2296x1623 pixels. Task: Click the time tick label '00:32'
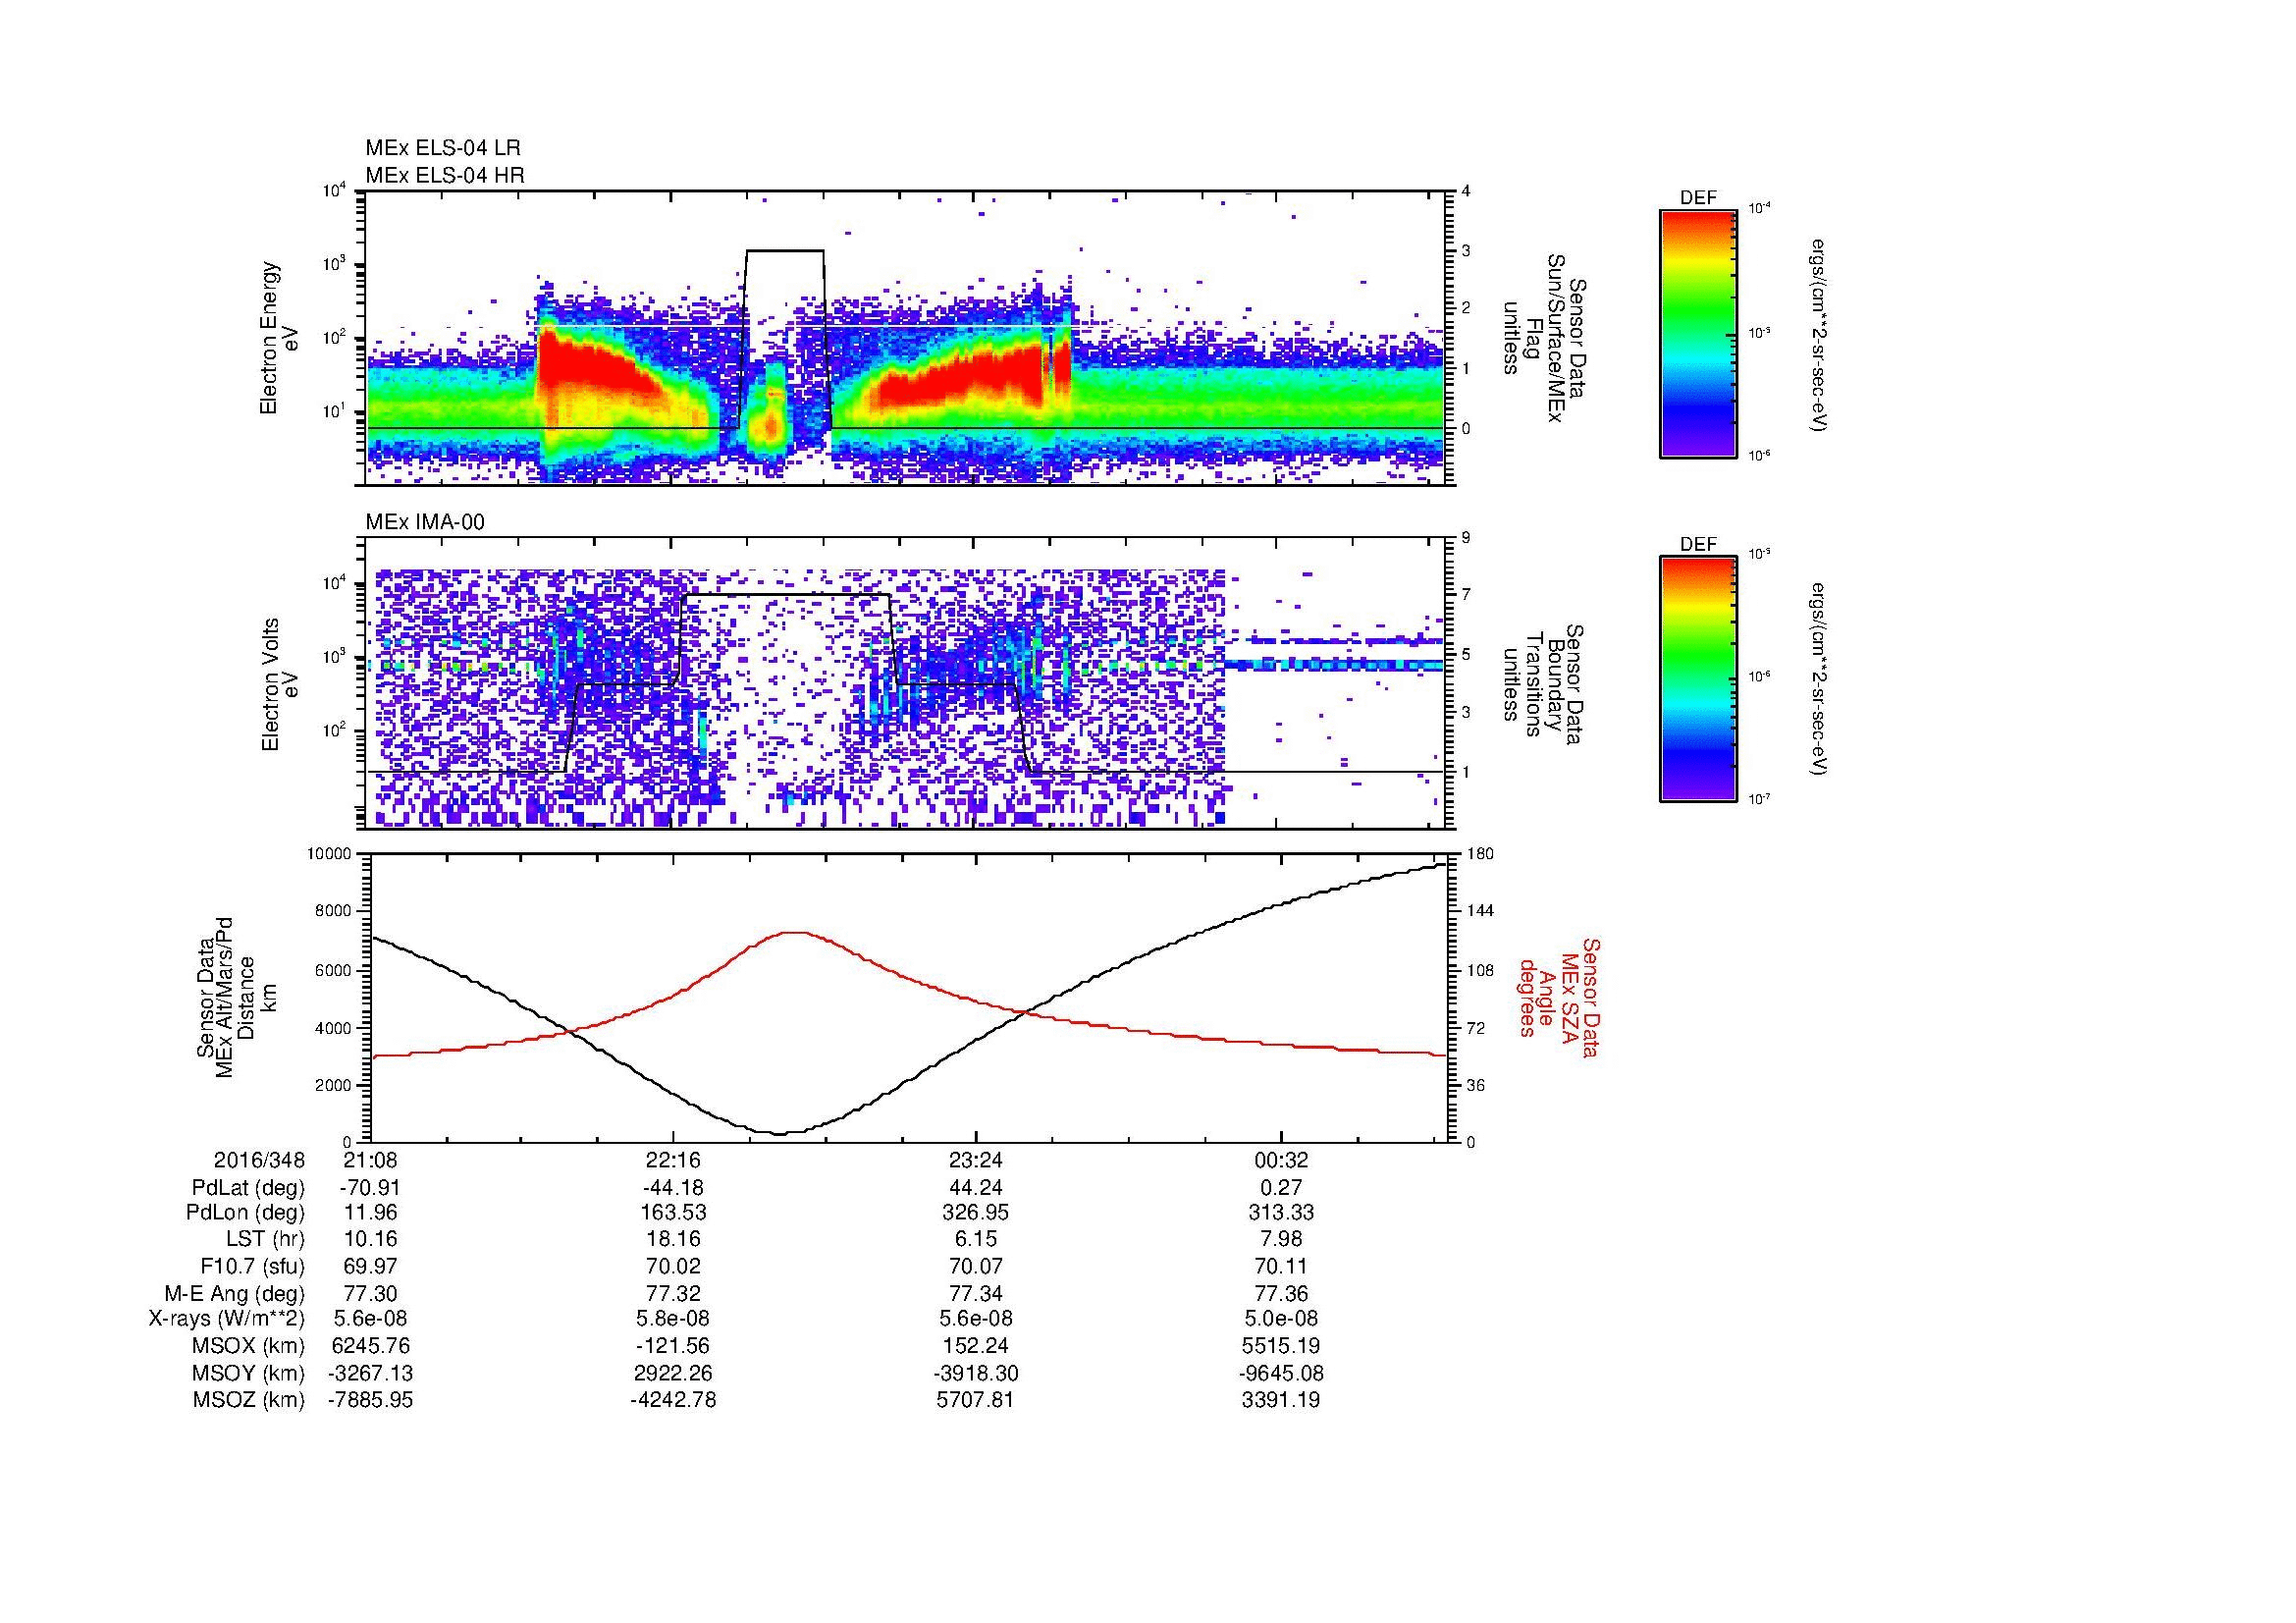pyautogui.click(x=1281, y=1160)
